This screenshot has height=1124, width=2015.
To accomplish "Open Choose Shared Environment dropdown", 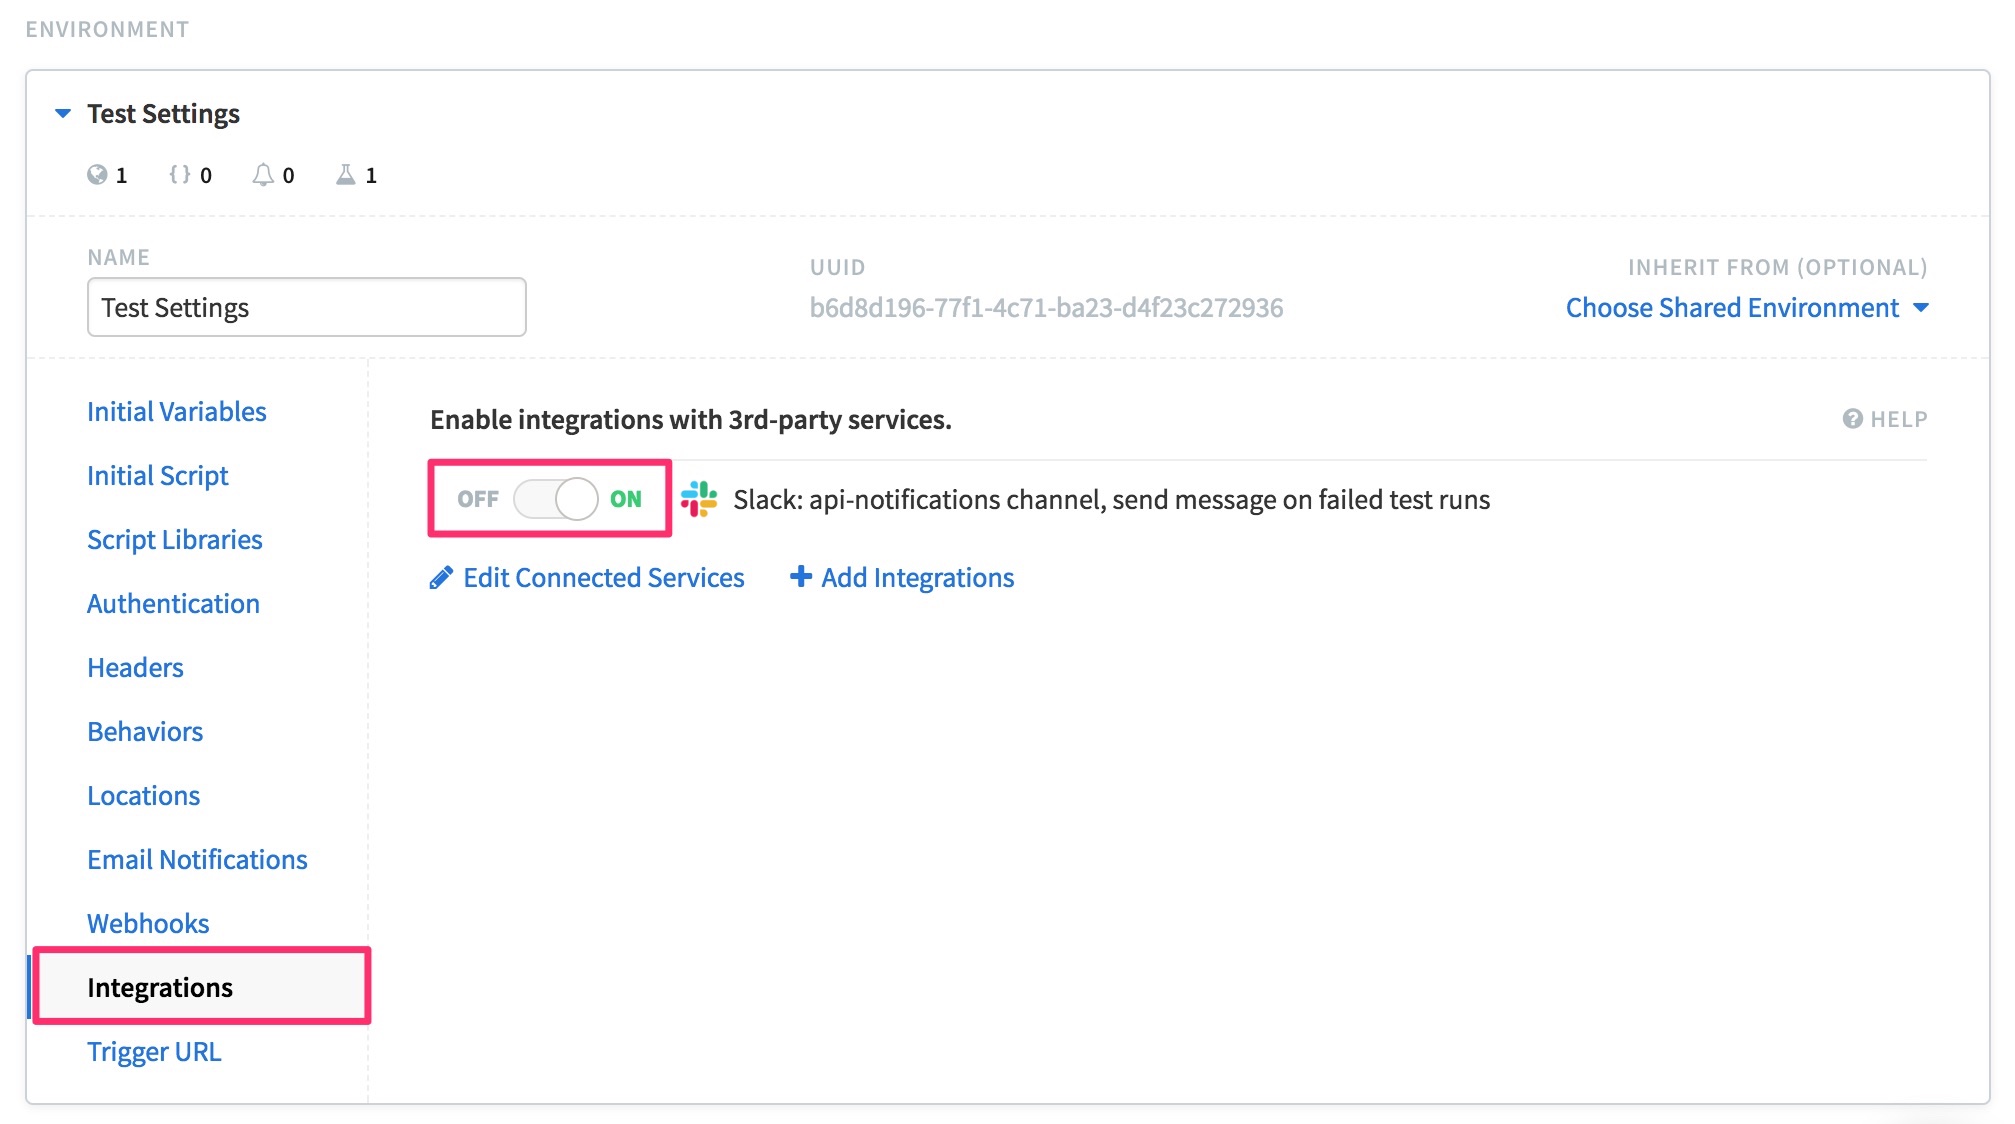I will (1746, 308).
